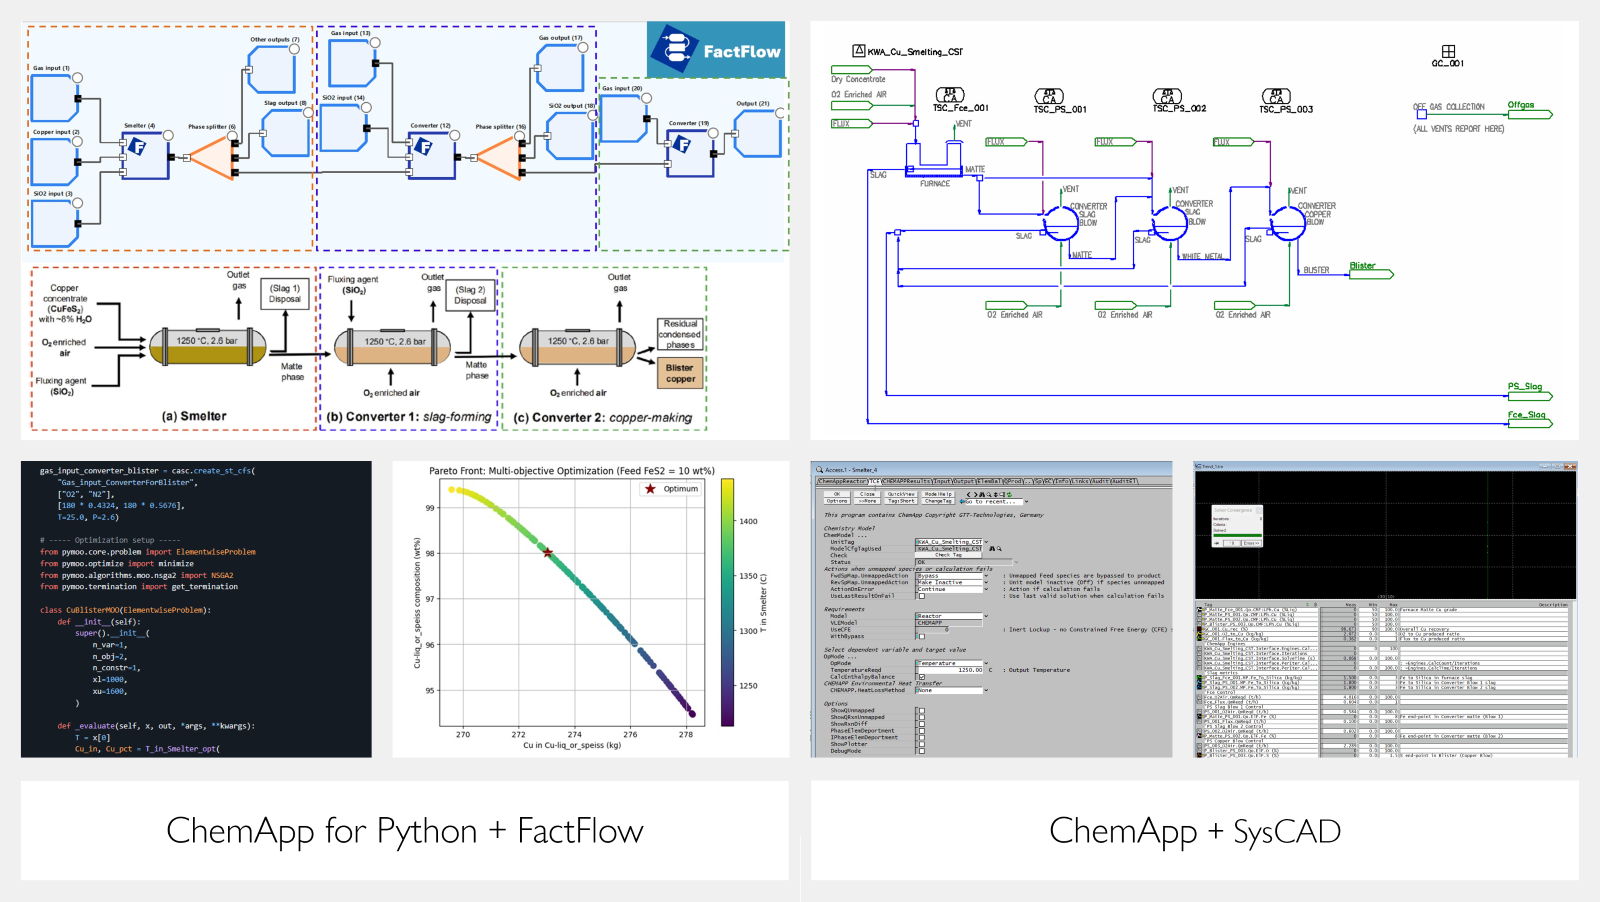
Task: Select the Copper input (2) node
Action: coord(54,161)
